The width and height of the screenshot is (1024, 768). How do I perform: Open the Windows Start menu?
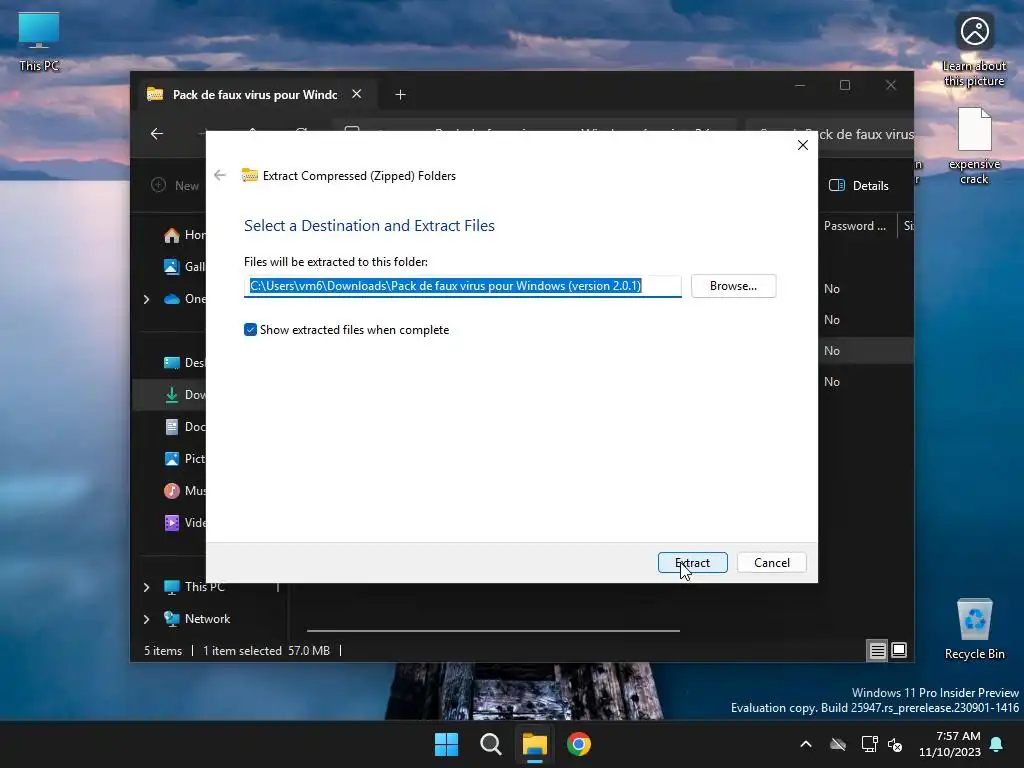tap(447, 744)
